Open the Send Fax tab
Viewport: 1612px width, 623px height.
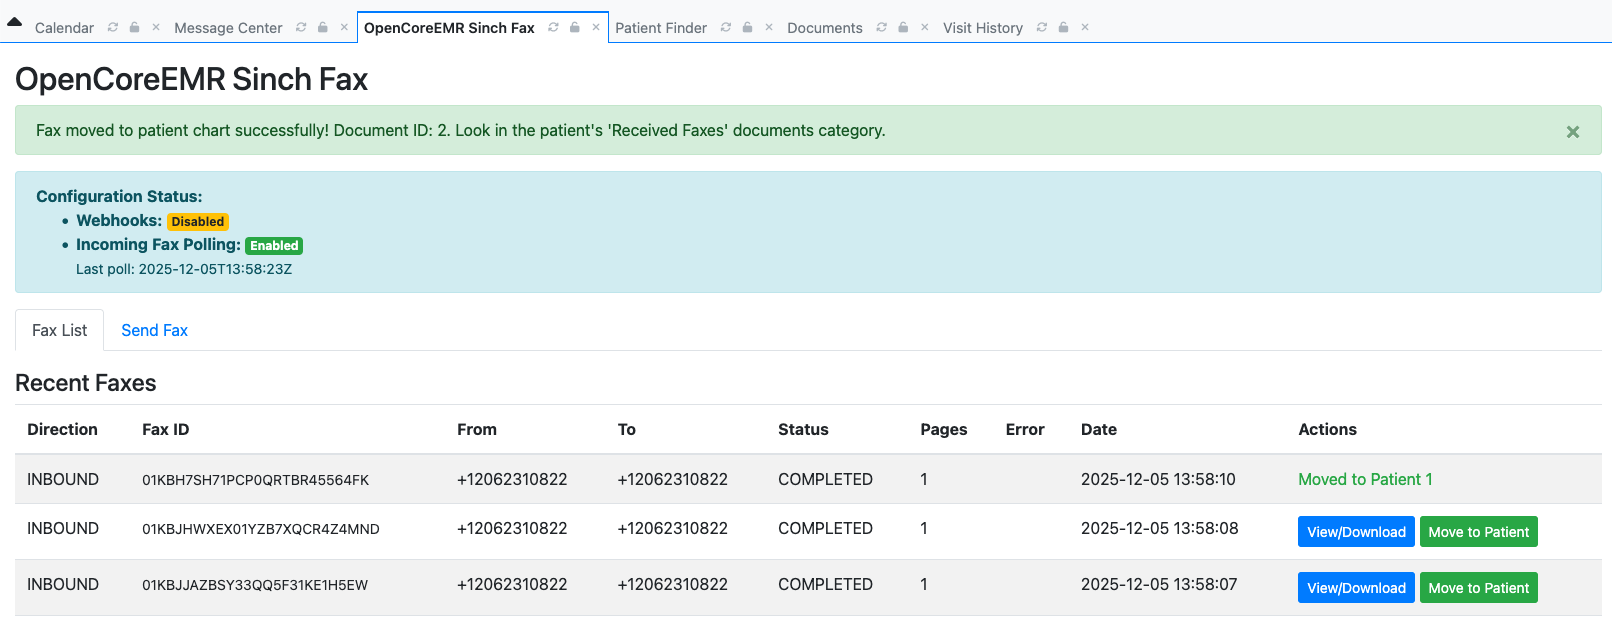click(x=154, y=330)
